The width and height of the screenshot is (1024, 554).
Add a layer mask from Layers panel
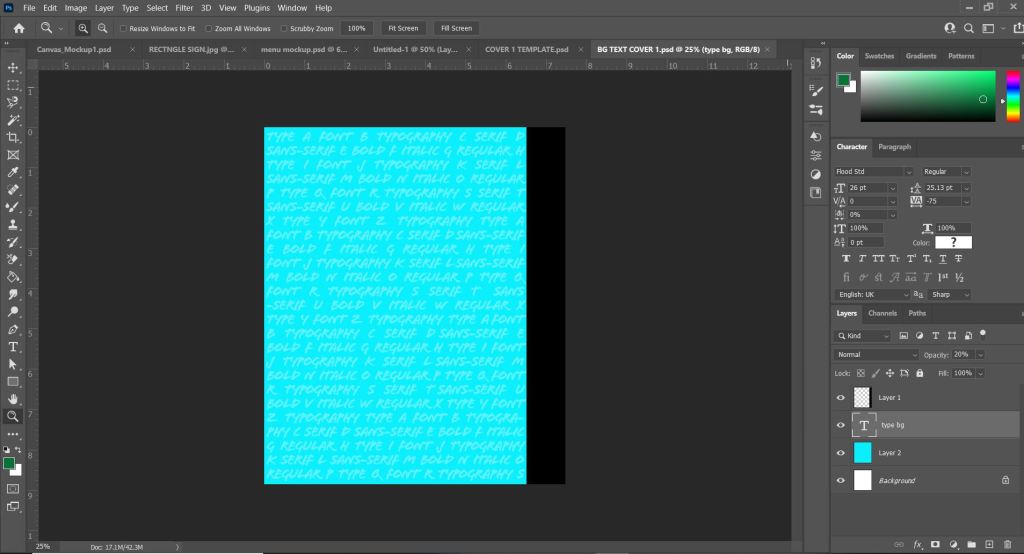click(935, 544)
